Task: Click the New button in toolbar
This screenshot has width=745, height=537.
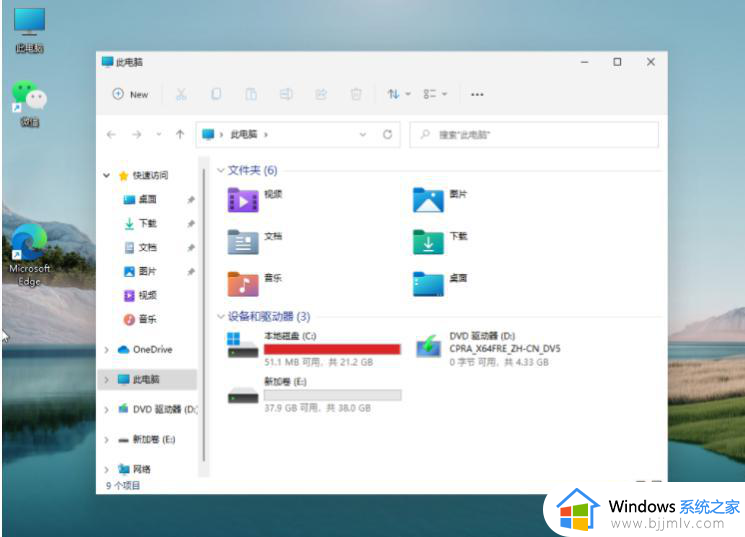Action: pyautogui.click(x=130, y=94)
